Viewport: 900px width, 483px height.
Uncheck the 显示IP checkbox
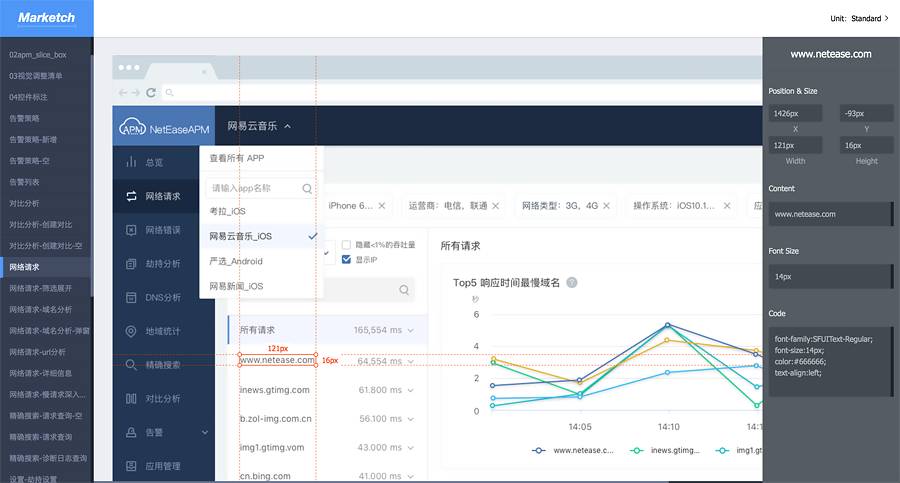point(346,260)
